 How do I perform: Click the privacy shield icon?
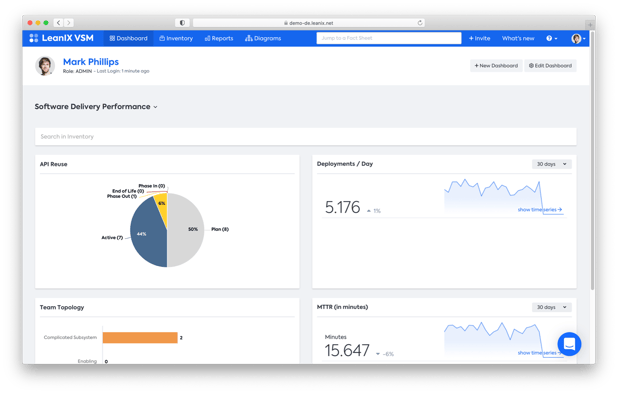tap(182, 23)
